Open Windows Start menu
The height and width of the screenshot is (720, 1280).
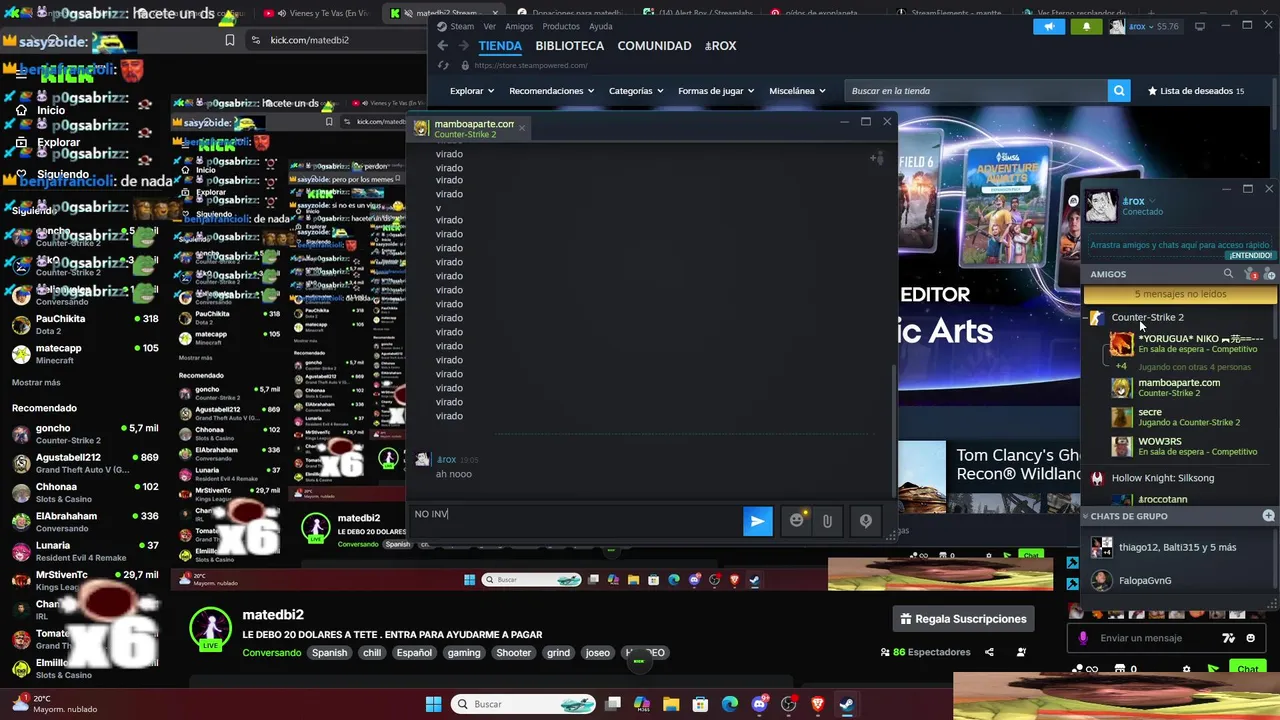(433, 704)
